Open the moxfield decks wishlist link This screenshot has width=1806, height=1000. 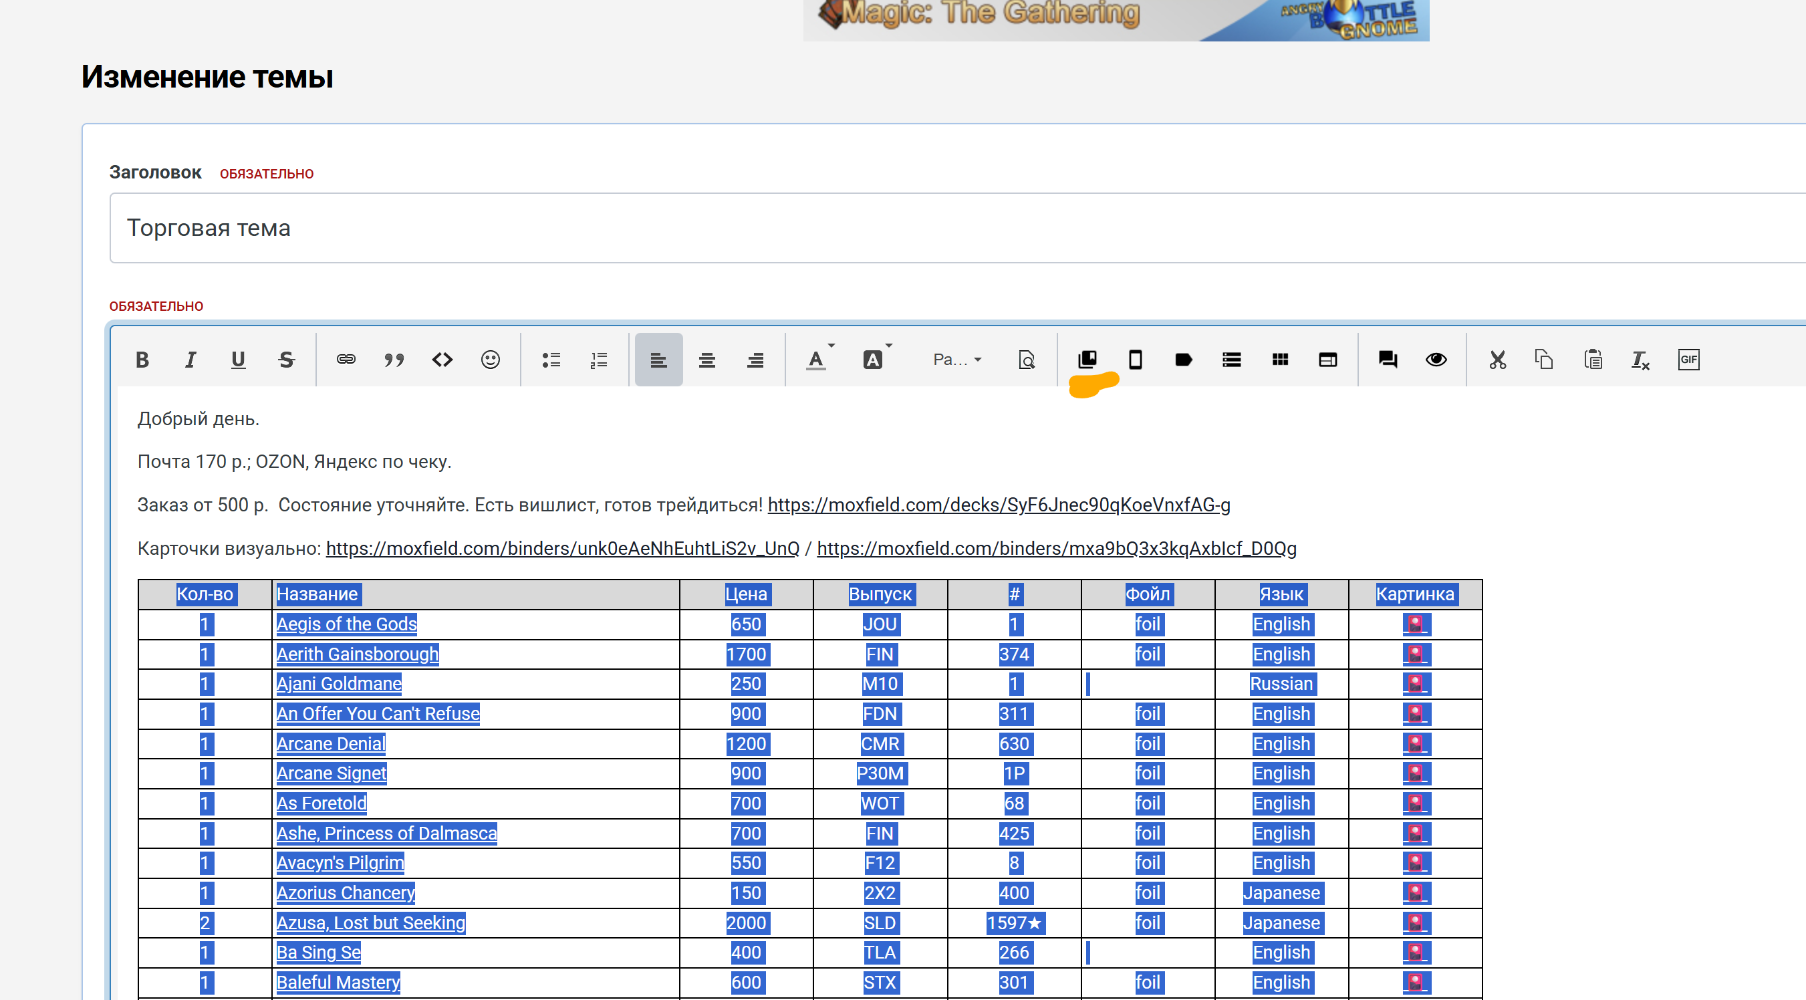(x=998, y=505)
